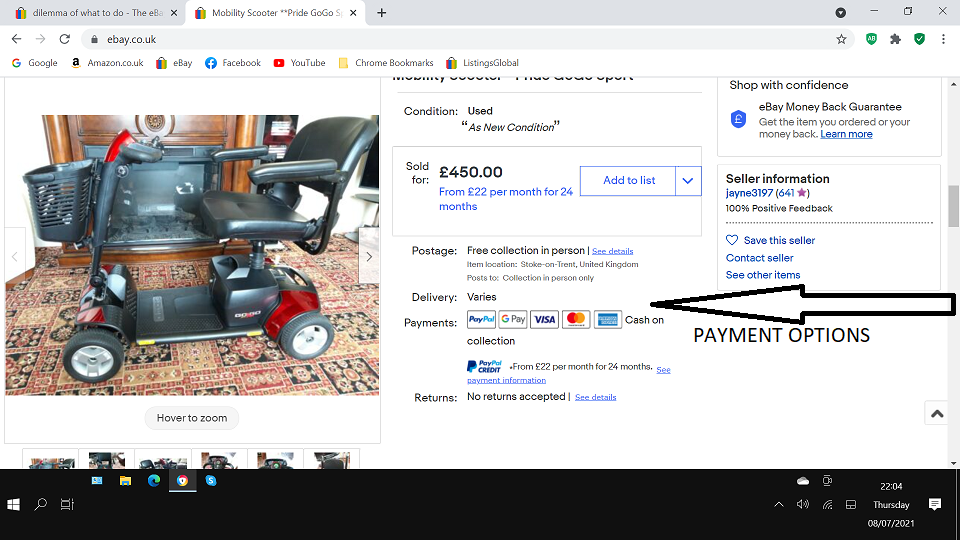
Task: Open volume control in system tray
Action: [x=803, y=504]
